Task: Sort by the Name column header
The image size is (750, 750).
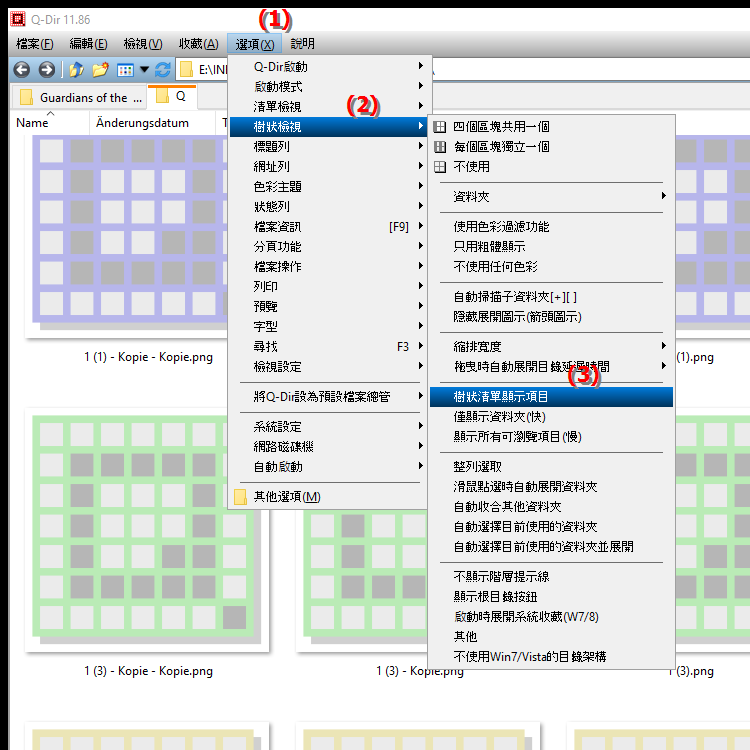Action: [49, 122]
